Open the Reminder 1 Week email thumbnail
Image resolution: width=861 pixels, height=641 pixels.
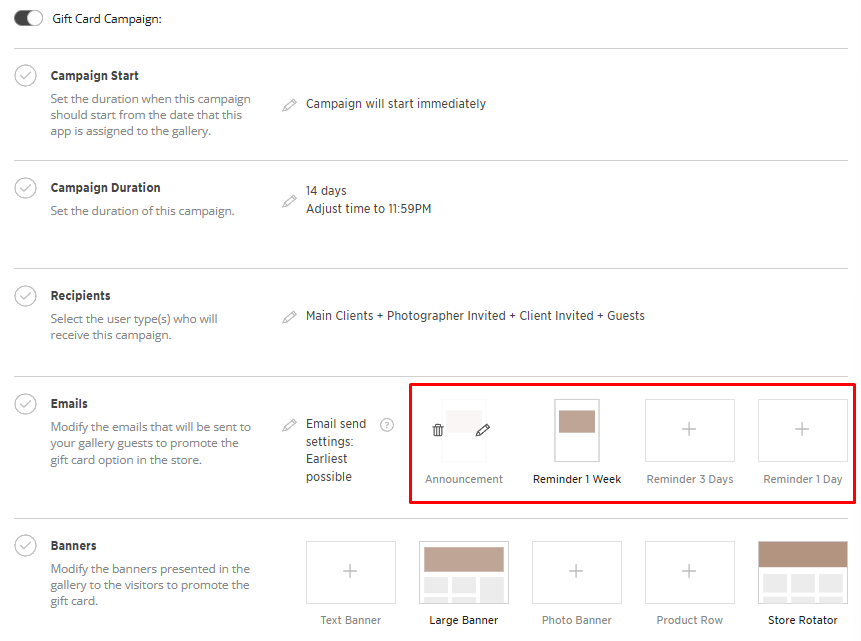577,430
